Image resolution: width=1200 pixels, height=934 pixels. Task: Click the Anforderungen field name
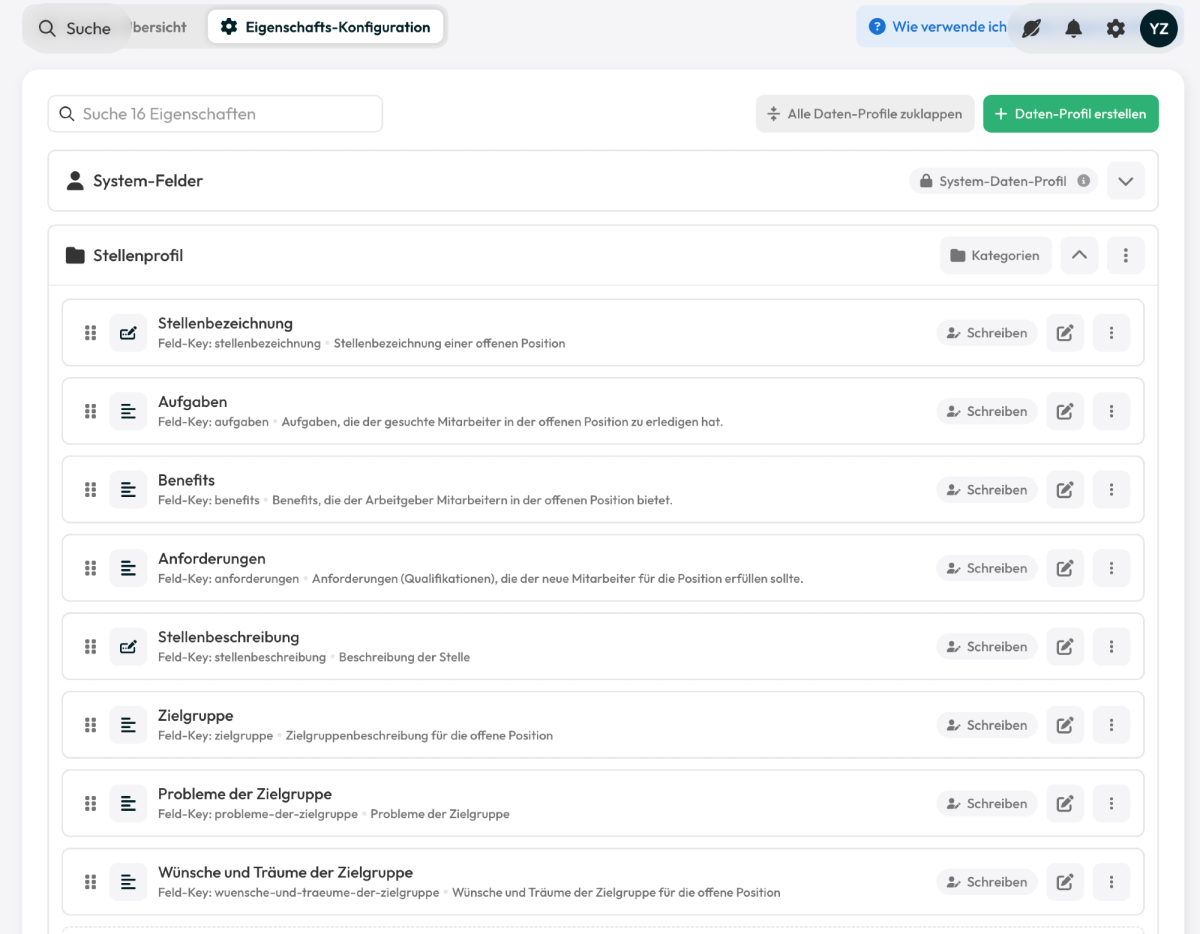tap(212, 559)
